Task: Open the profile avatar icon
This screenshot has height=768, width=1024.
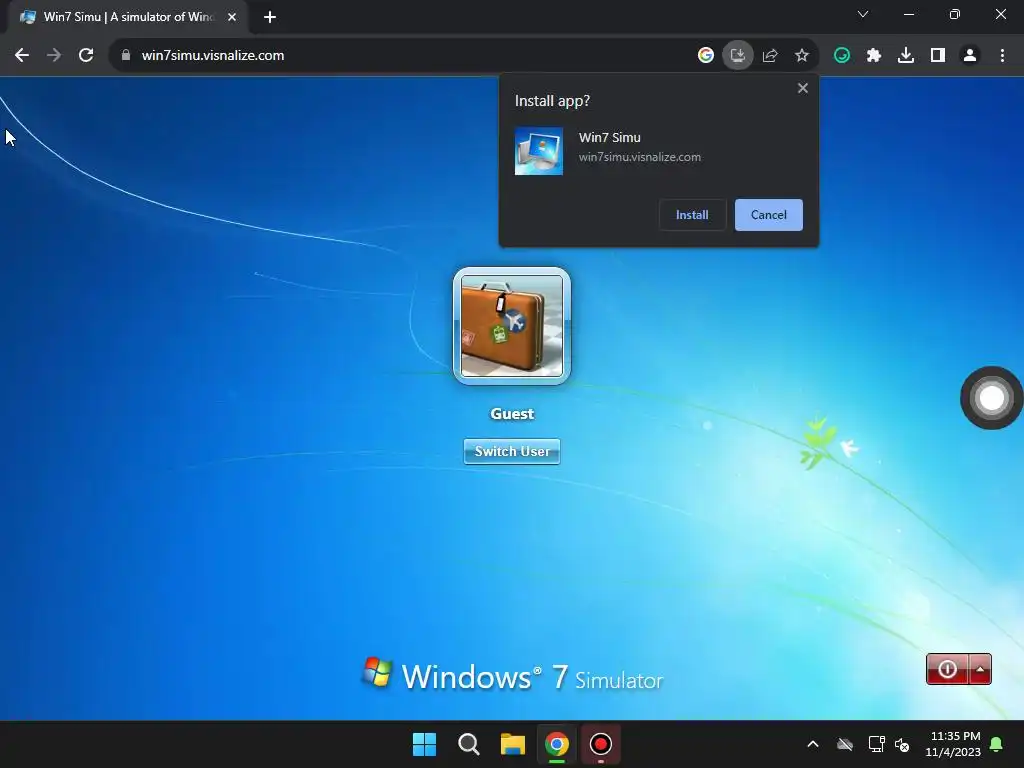Action: pyautogui.click(x=970, y=56)
